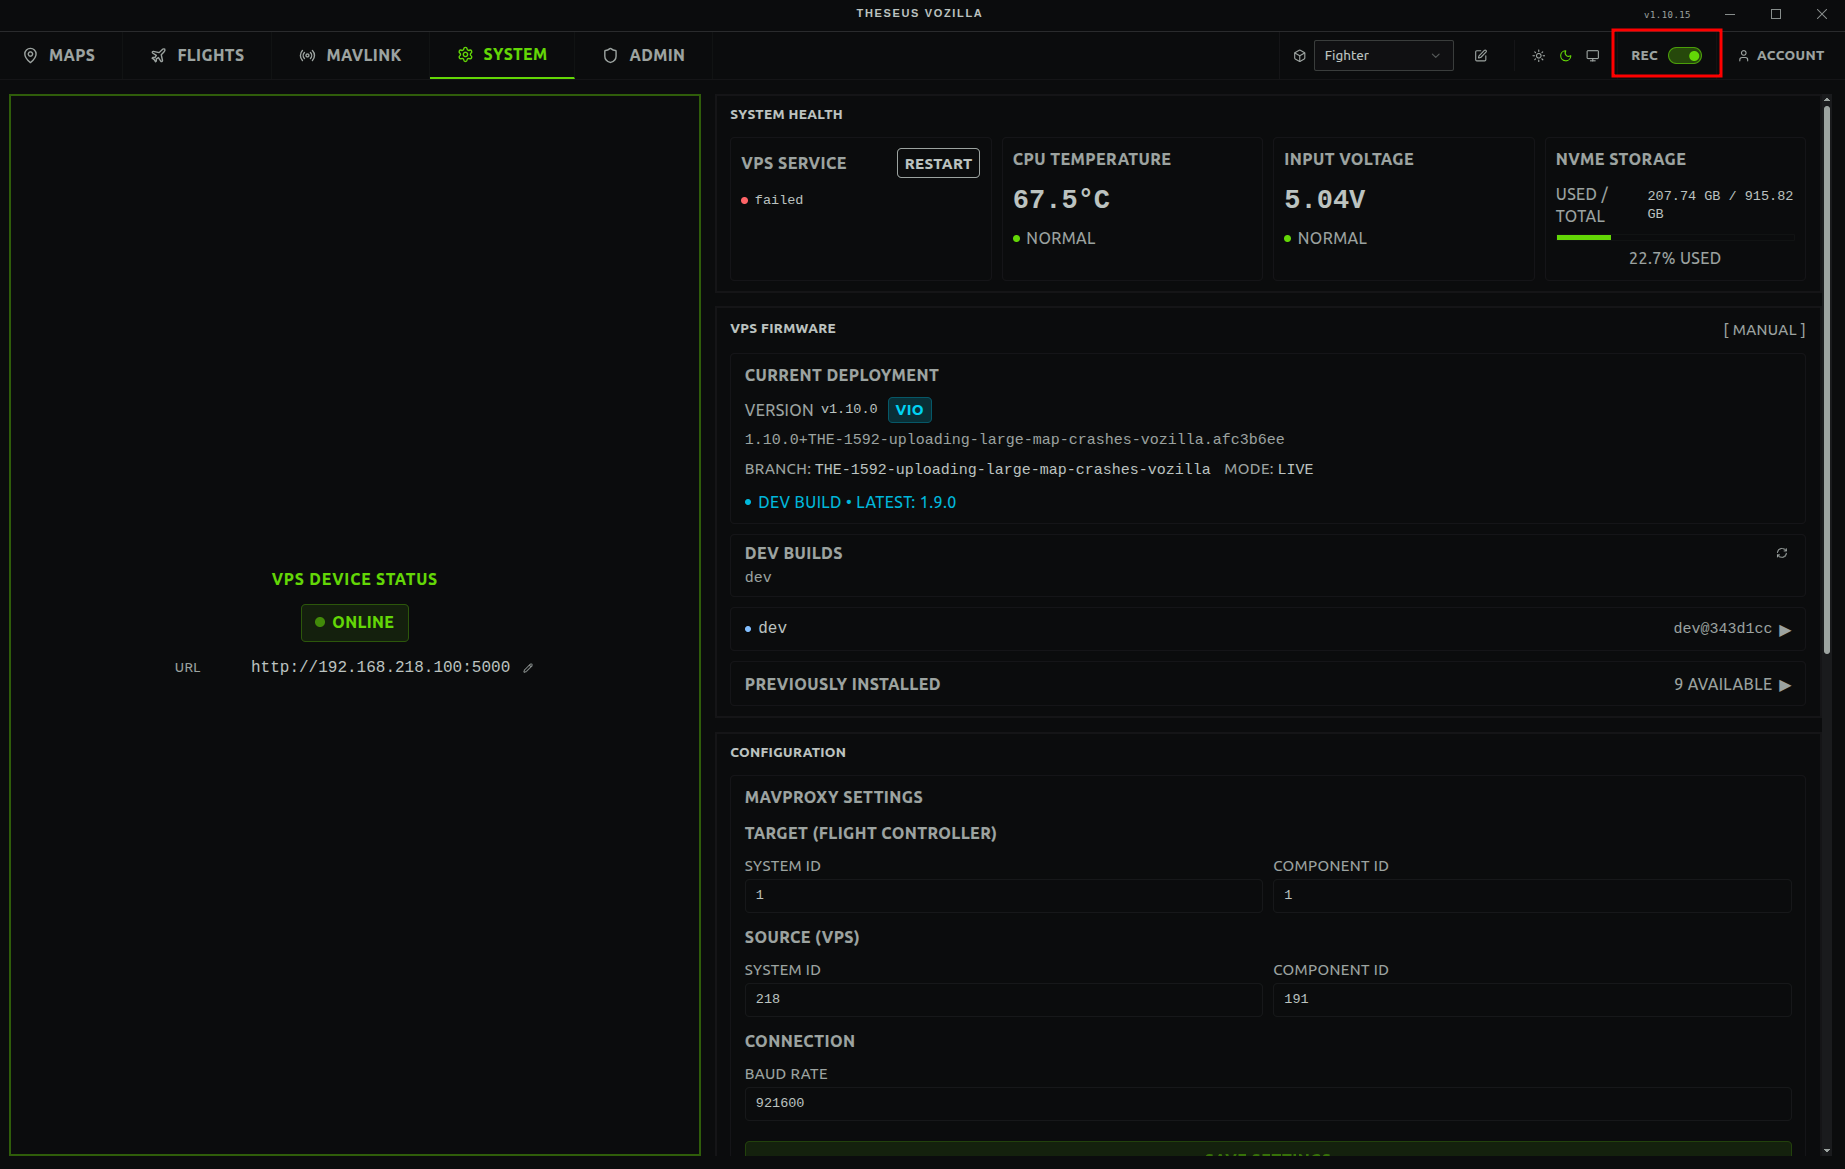Expand Previously Installed firmware list
1845x1169 pixels.
[1784, 685]
